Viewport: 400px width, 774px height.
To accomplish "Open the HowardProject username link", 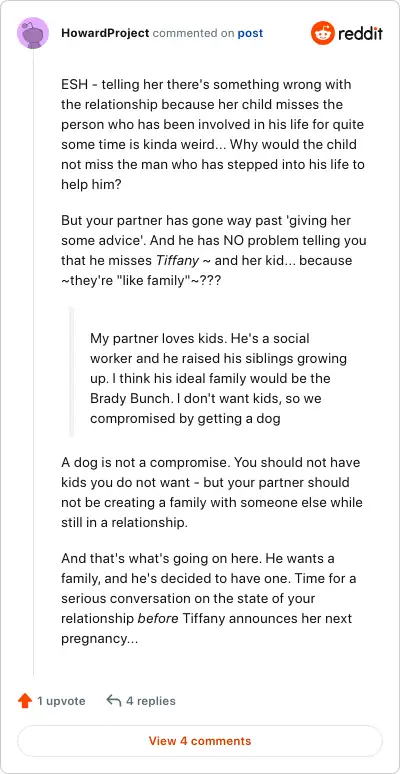I will [105, 33].
